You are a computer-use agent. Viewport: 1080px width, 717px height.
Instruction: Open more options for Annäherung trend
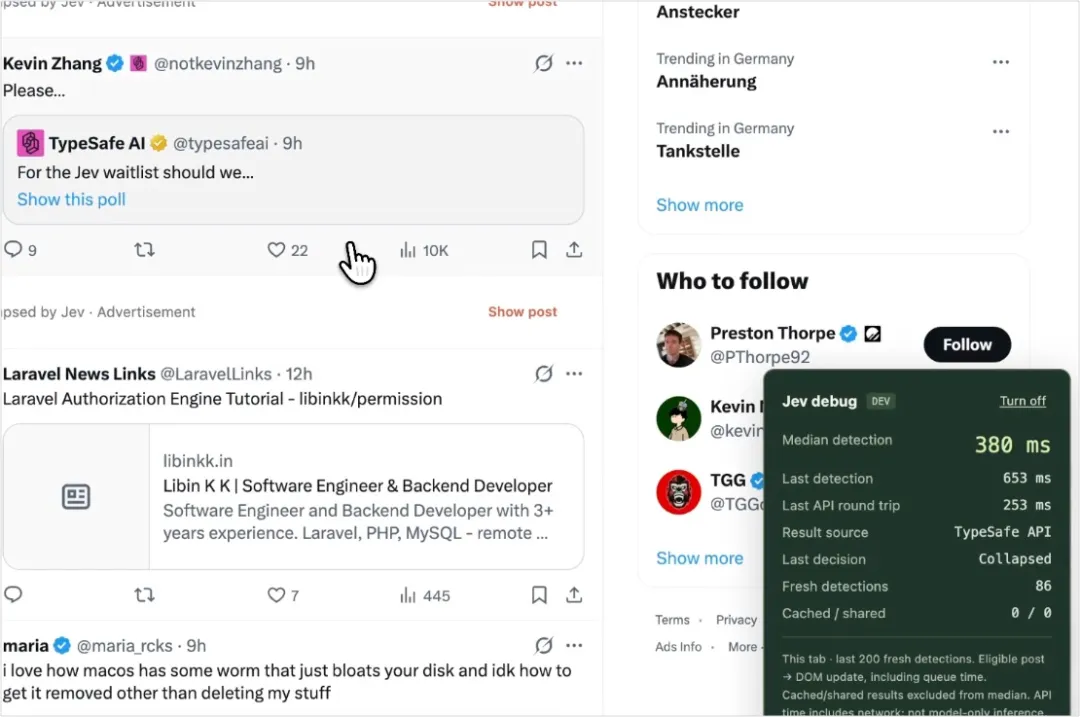click(1001, 62)
